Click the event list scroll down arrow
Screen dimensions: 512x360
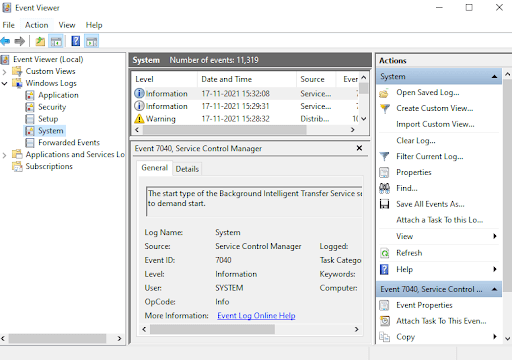coord(364,119)
